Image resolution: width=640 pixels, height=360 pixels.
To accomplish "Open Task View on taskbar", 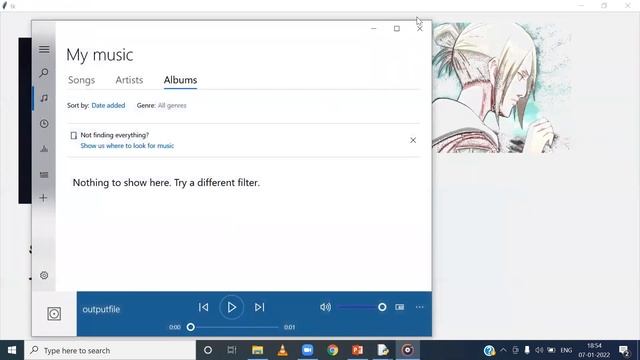I will point(232,350).
